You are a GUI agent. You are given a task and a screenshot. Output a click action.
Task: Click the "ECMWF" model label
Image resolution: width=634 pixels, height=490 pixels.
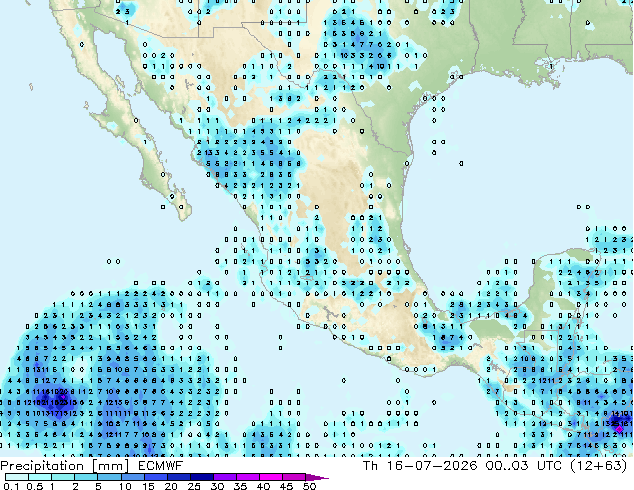click(x=161, y=466)
